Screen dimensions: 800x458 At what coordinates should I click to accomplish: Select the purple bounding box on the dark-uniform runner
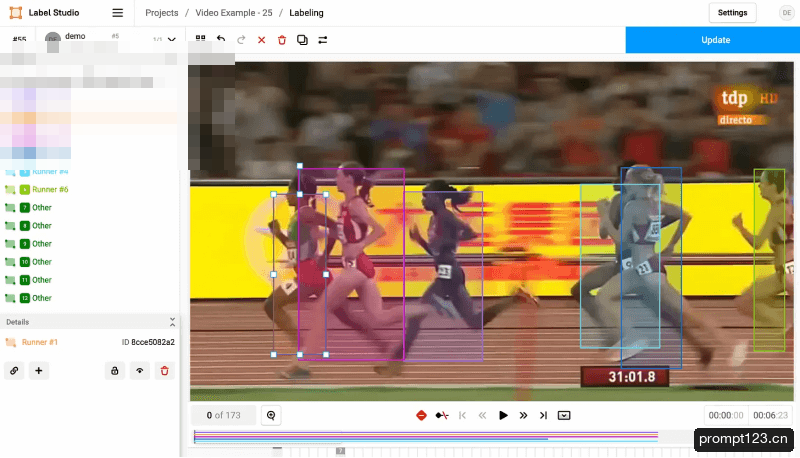[x=443, y=275]
